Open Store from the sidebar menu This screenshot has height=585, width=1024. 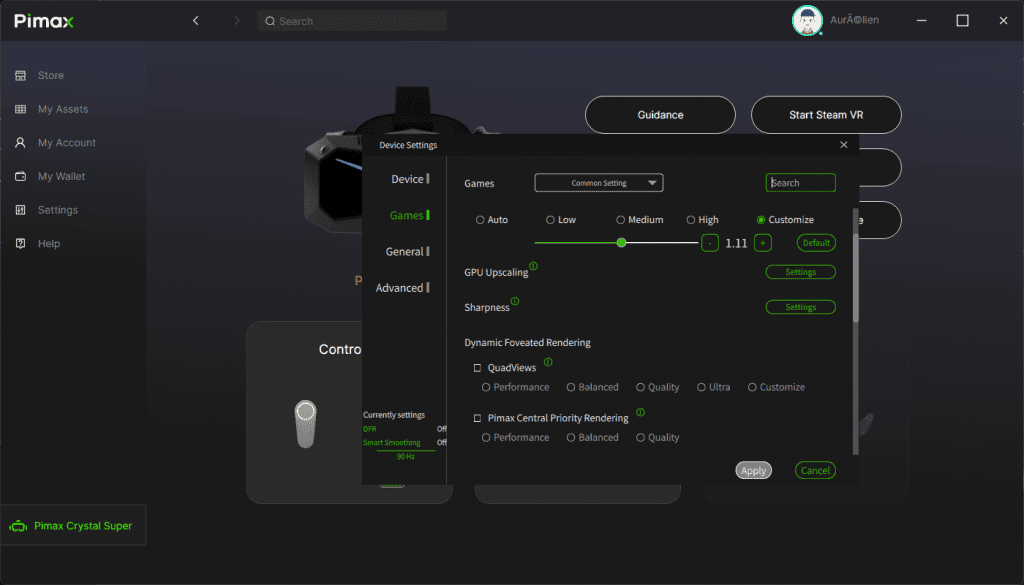pos(51,76)
